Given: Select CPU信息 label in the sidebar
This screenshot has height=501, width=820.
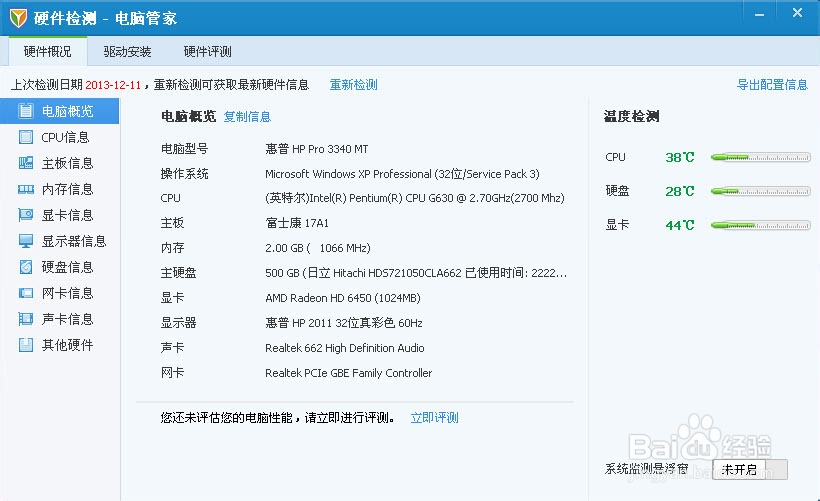Looking at the screenshot, I should pyautogui.click(x=65, y=137).
